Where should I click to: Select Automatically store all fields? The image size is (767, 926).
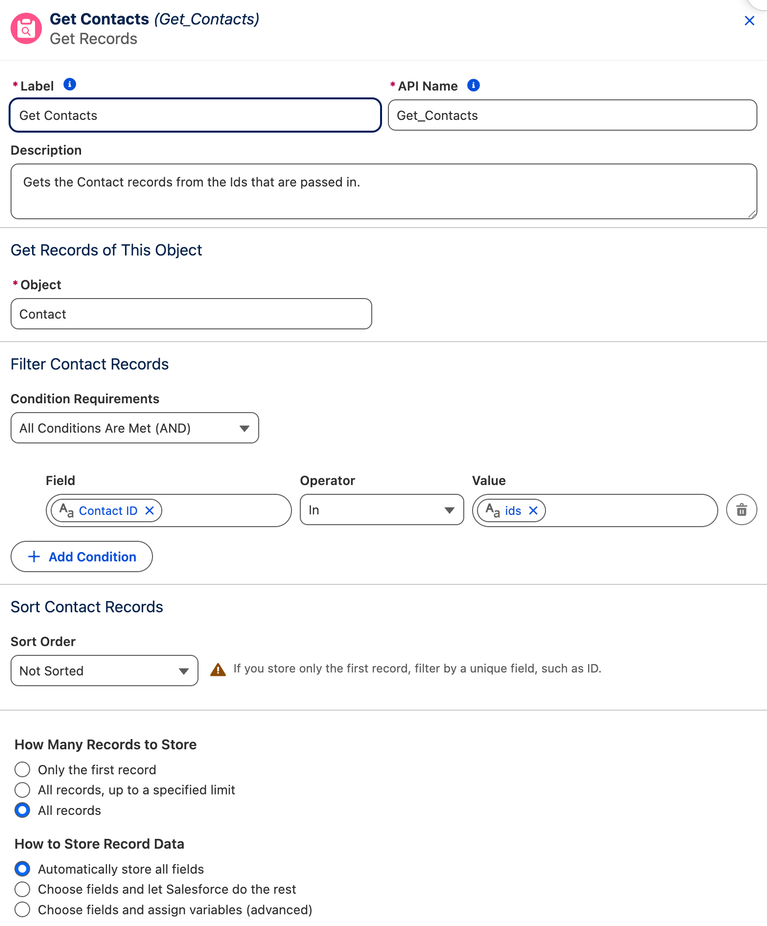tap(22, 869)
